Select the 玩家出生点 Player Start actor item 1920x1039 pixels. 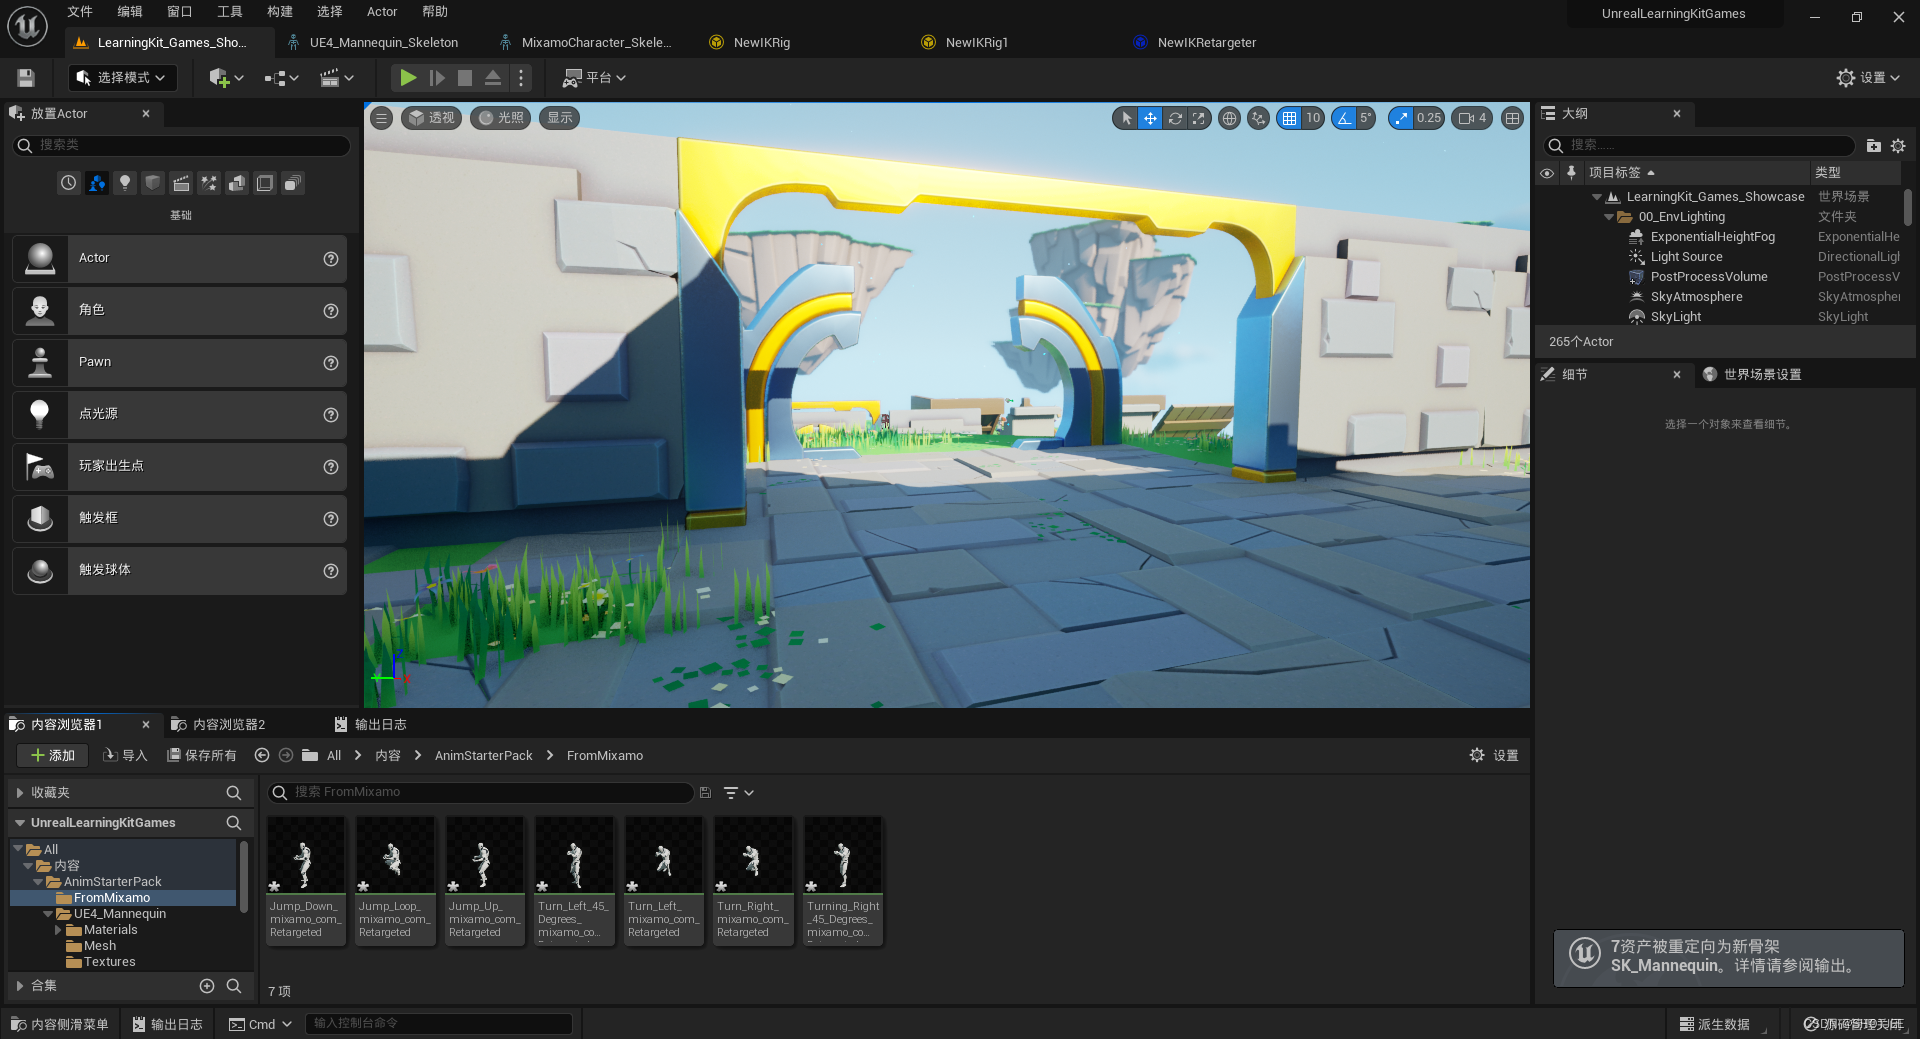pyautogui.click(x=180, y=466)
